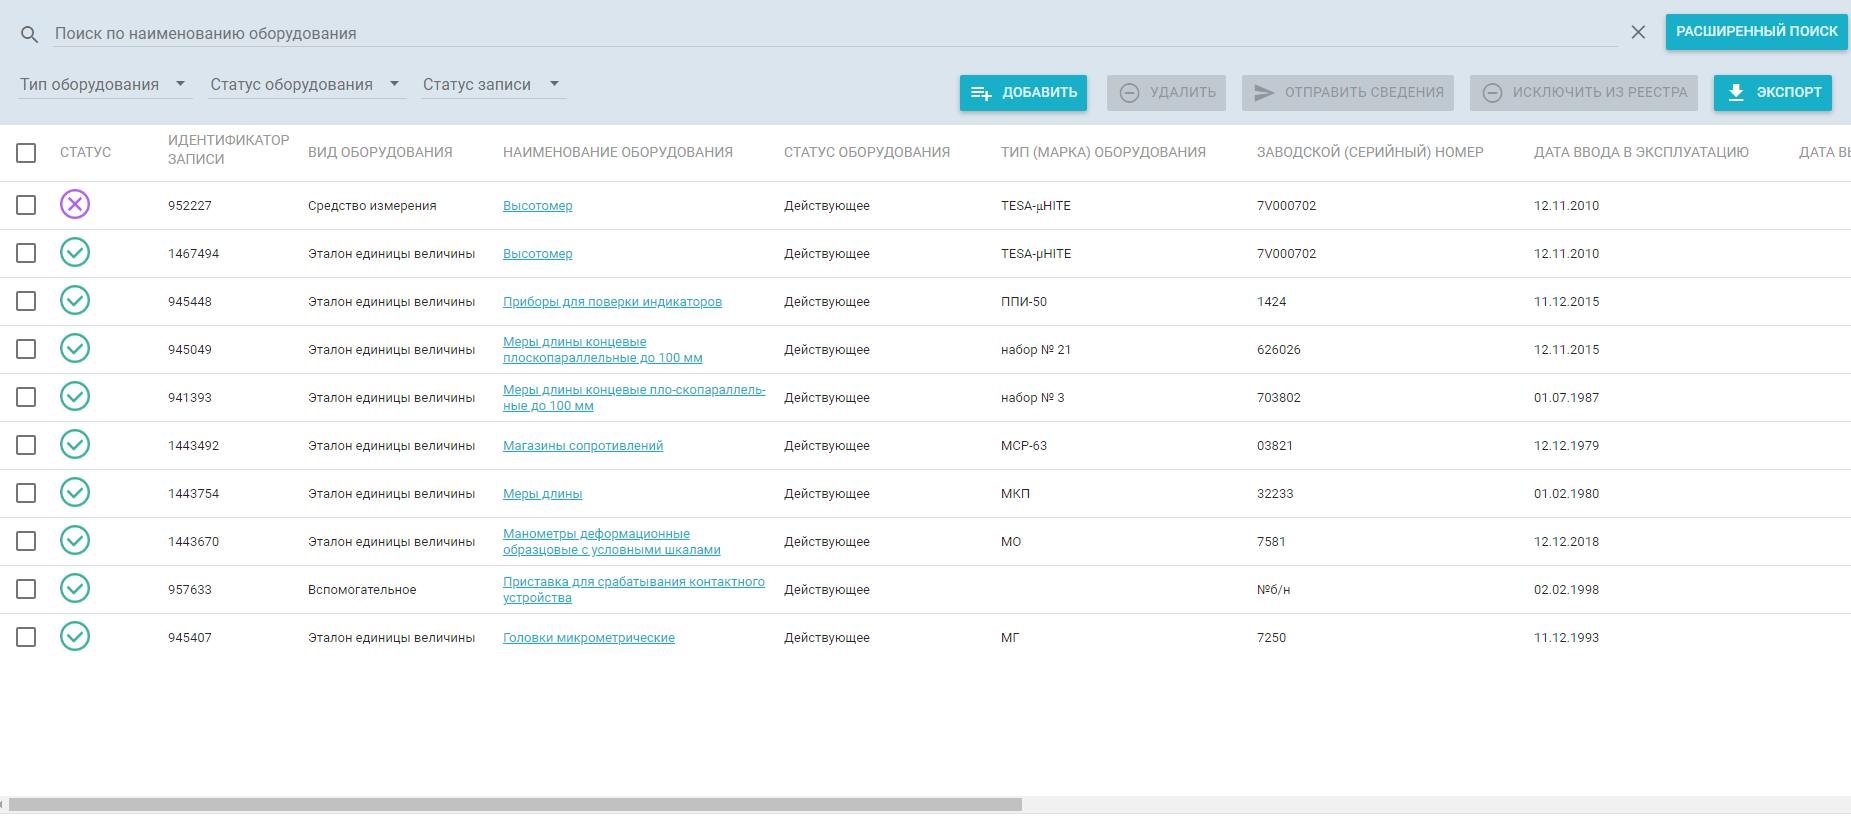
Task: Click the green status icon for record 1443492
Action: [x=75, y=445]
